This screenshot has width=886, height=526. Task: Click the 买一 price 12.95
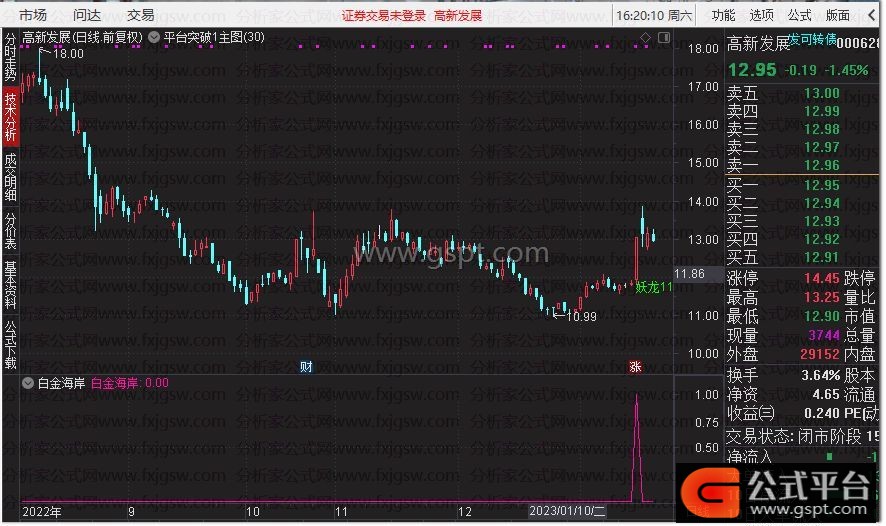(822, 185)
